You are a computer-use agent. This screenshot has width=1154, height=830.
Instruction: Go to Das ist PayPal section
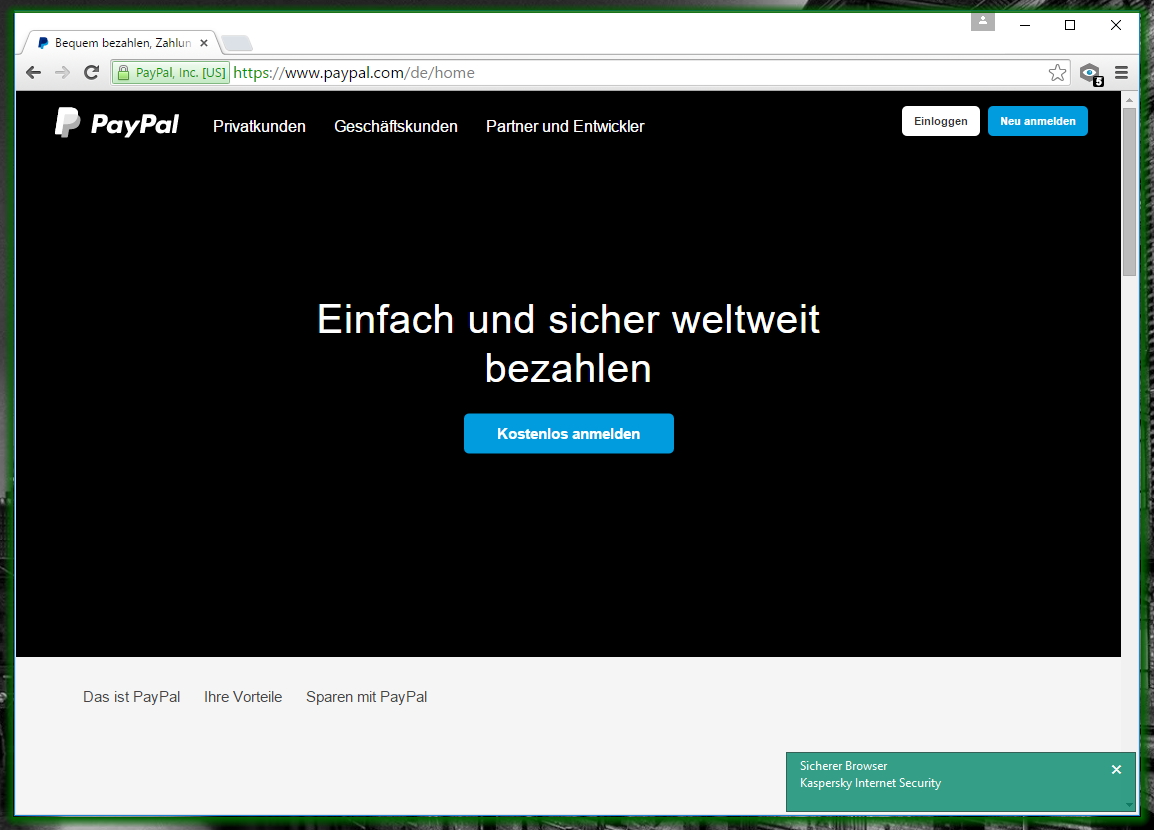132,697
